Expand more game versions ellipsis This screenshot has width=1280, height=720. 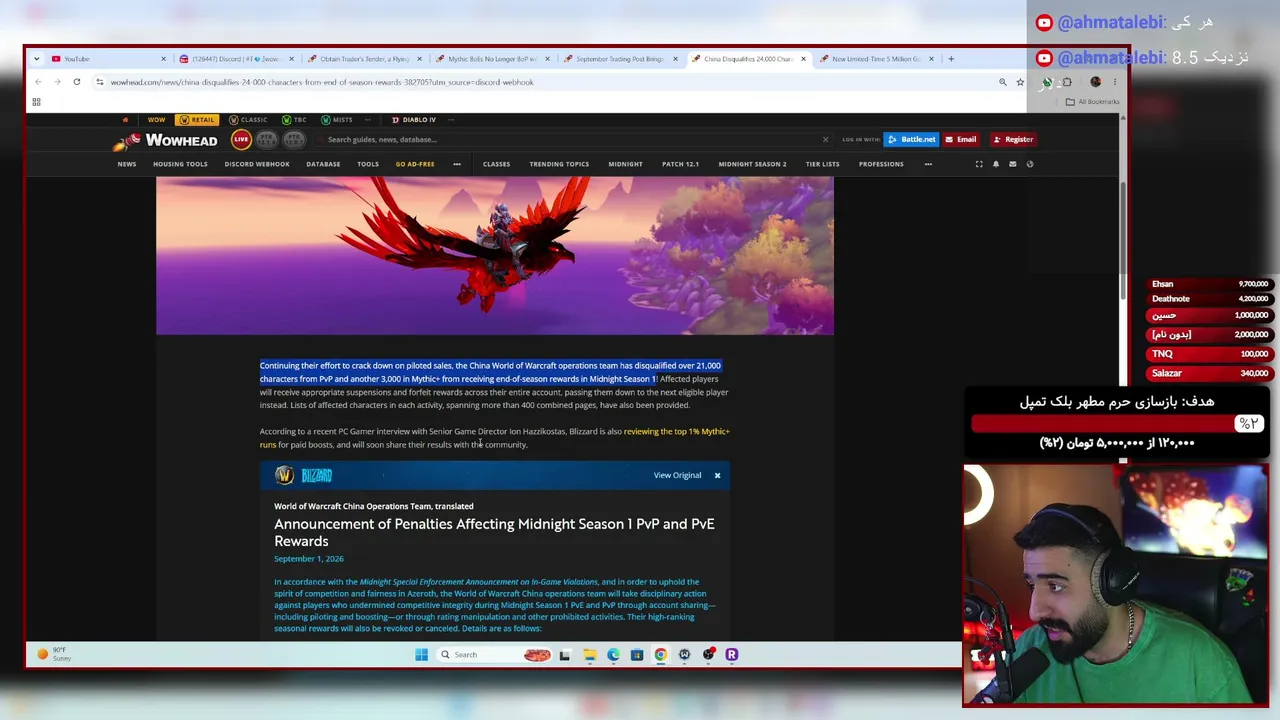368,120
